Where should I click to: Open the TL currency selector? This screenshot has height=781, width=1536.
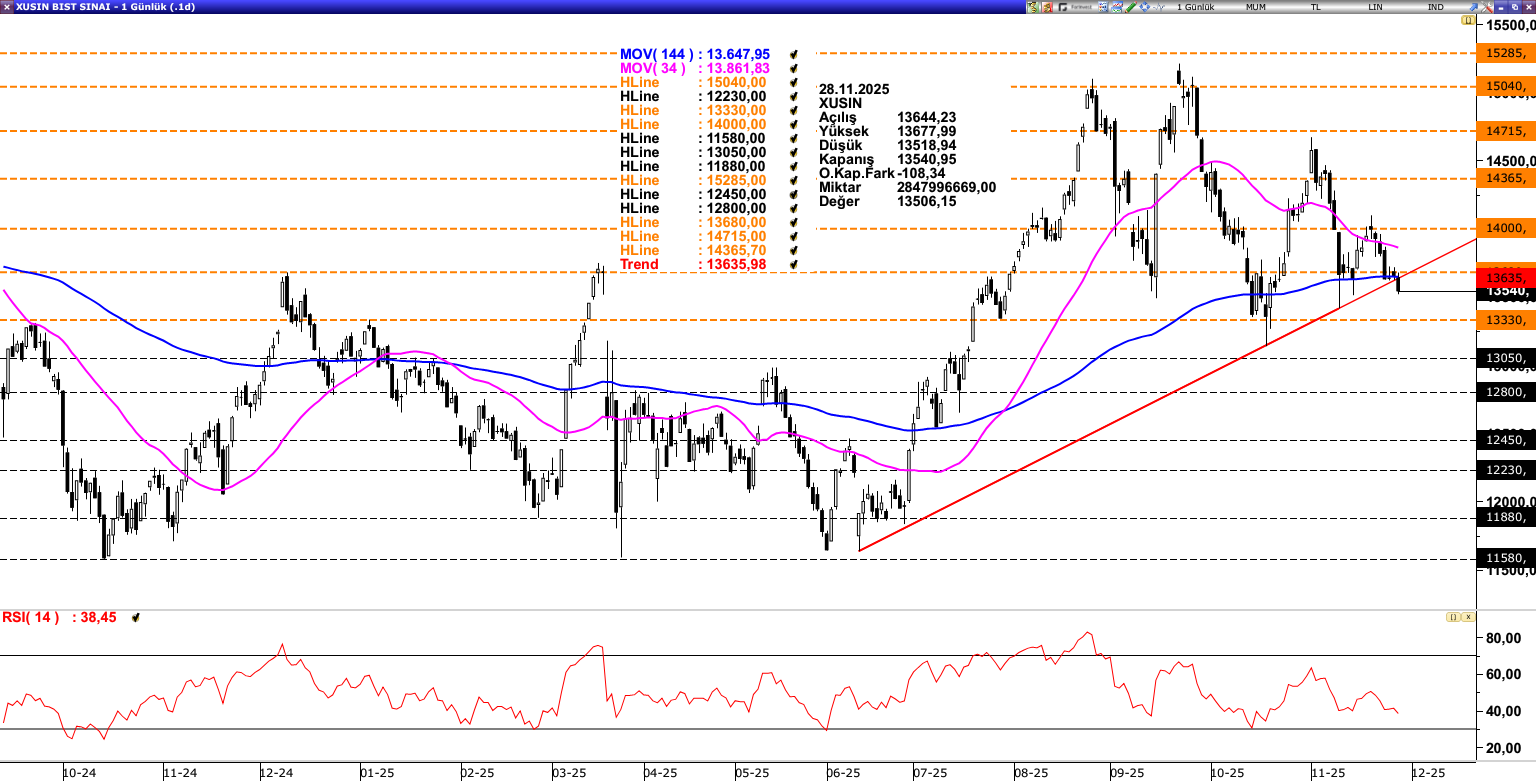click(x=1315, y=7)
